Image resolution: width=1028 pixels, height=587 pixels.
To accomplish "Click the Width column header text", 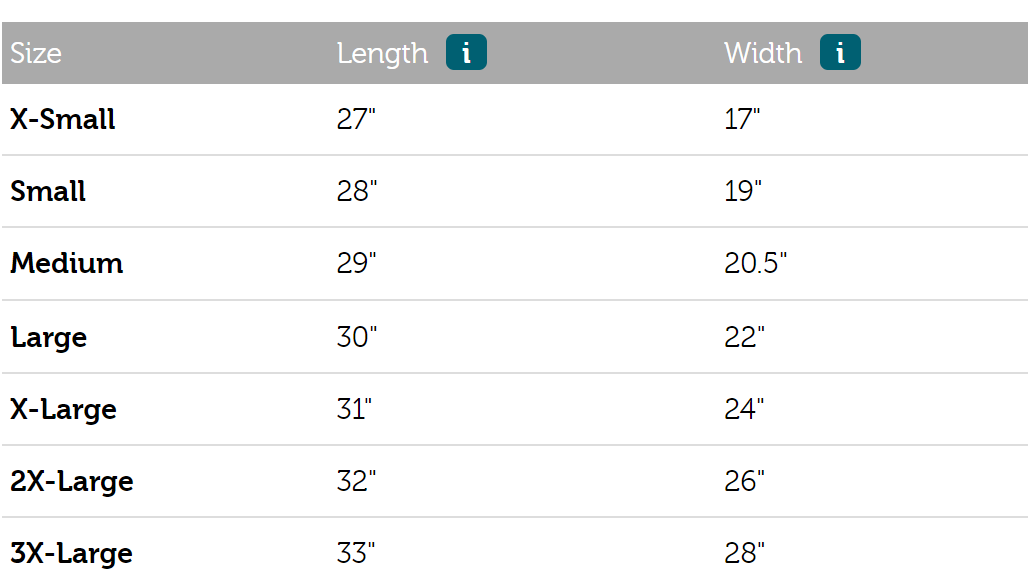I will coord(763,53).
